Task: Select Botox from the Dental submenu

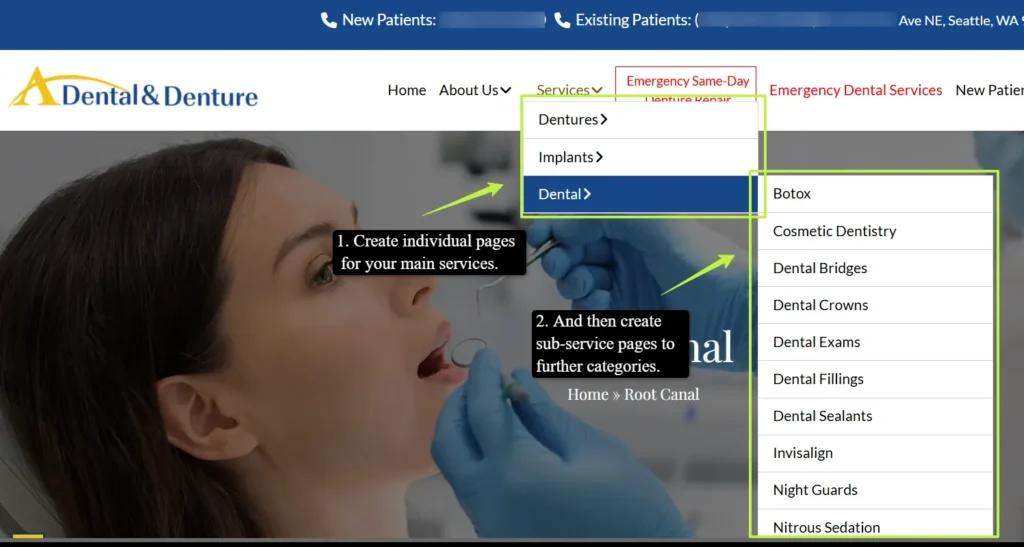Action: [x=875, y=194]
